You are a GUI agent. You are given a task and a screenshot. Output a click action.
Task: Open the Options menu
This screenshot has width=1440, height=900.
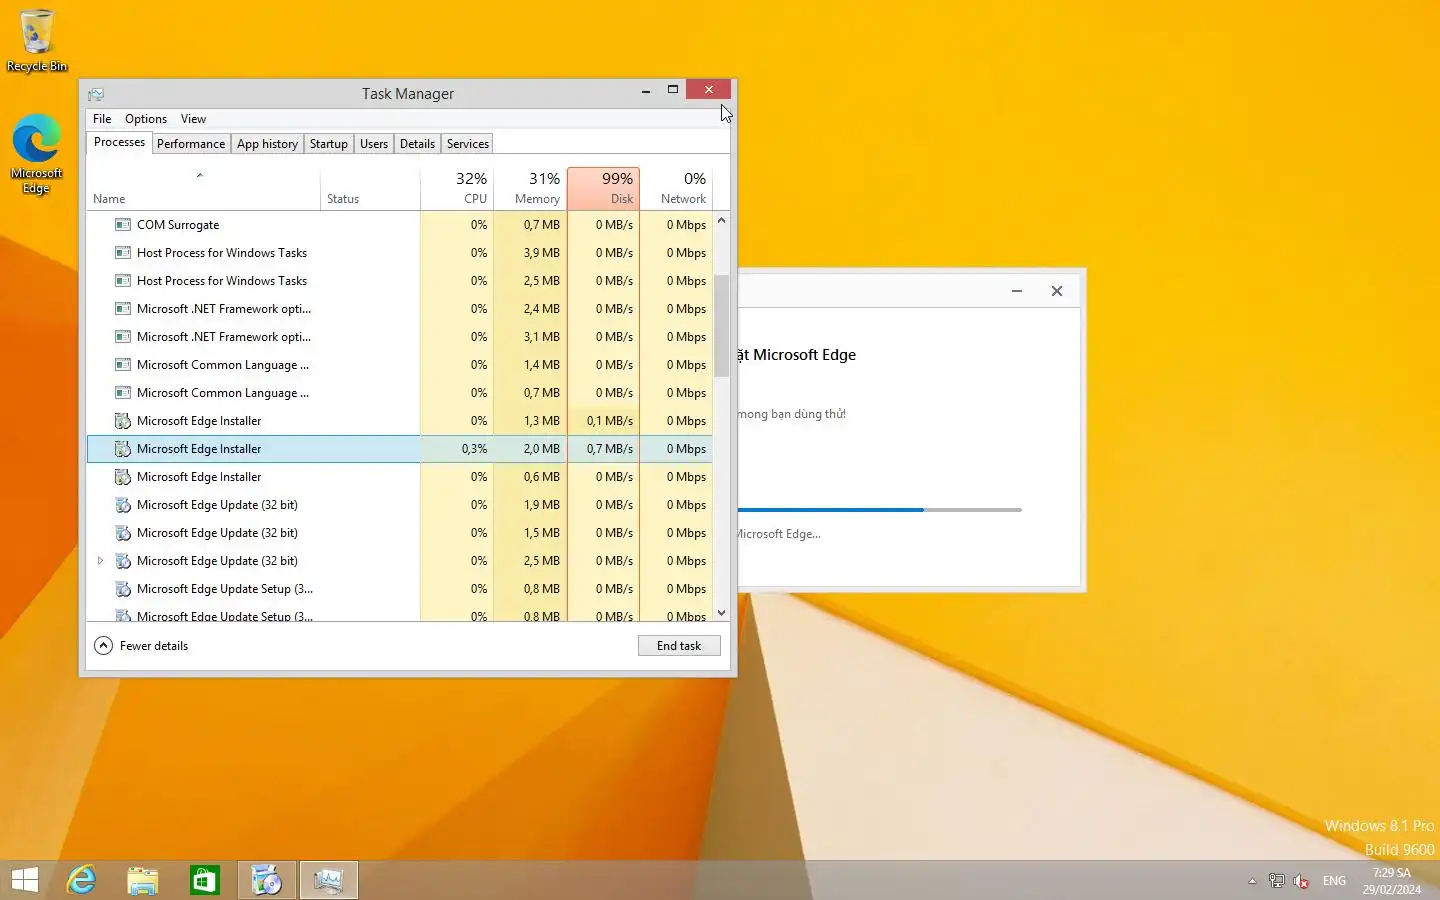point(146,119)
